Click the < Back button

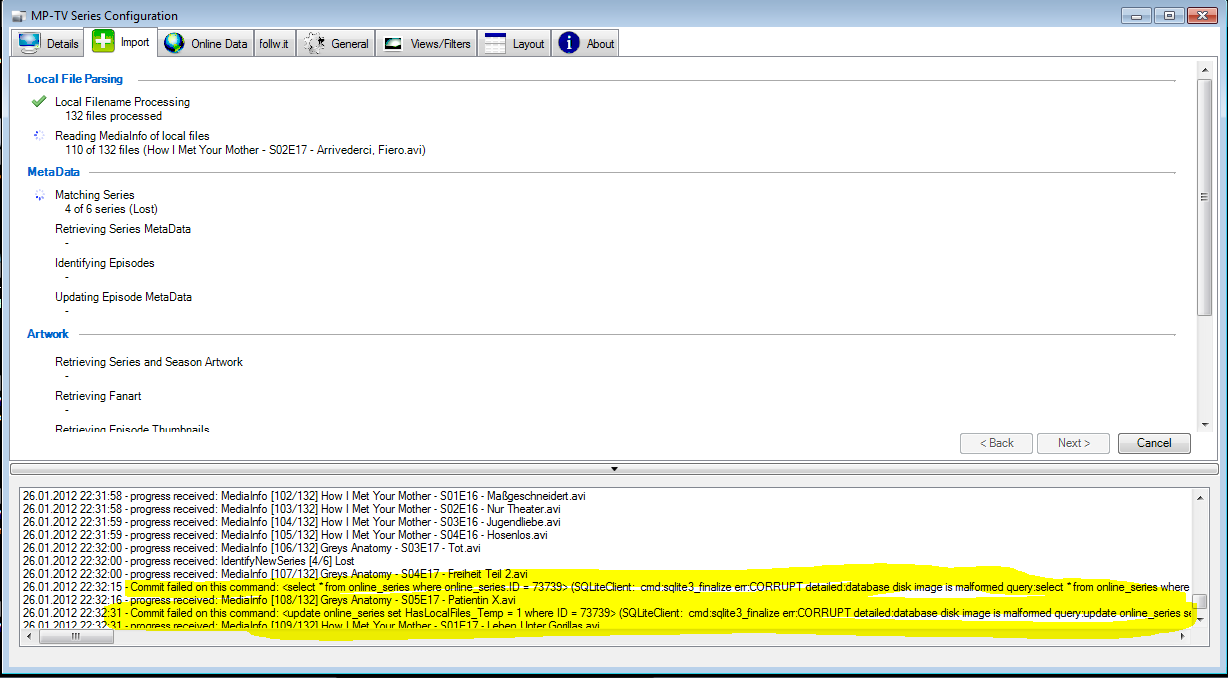996,443
